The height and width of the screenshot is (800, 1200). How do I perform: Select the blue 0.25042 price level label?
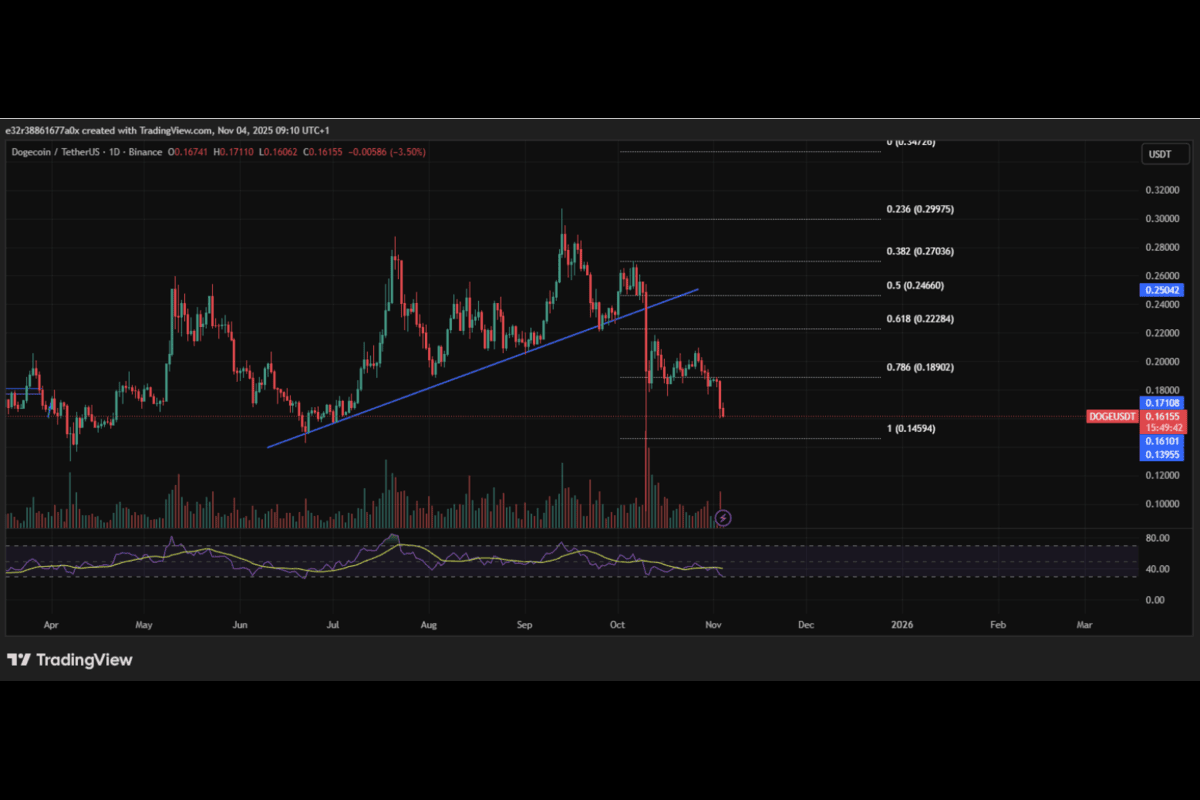(1162, 290)
